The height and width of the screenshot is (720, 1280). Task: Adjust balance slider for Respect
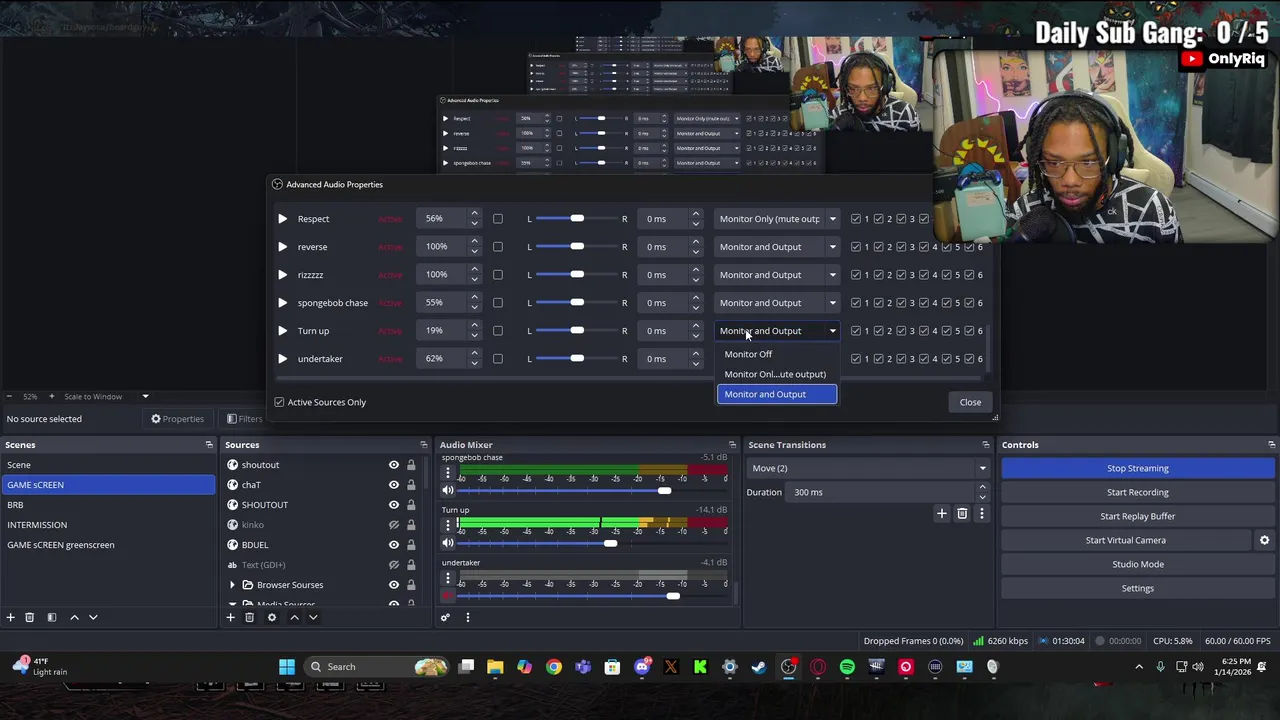577,219
